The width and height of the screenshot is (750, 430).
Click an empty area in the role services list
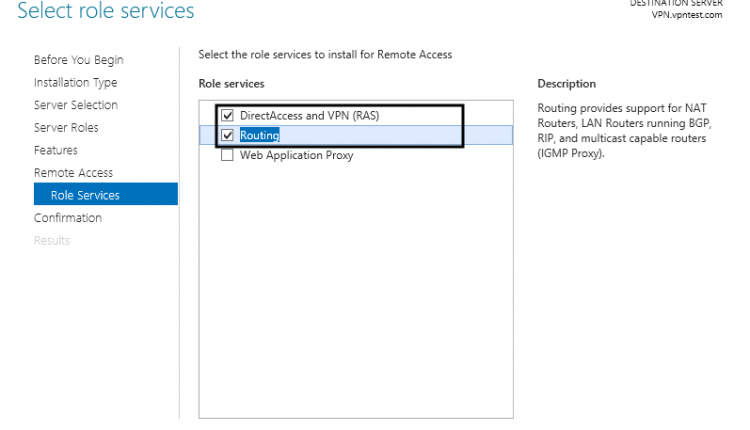pyautogui.click(x=355, y=300)
